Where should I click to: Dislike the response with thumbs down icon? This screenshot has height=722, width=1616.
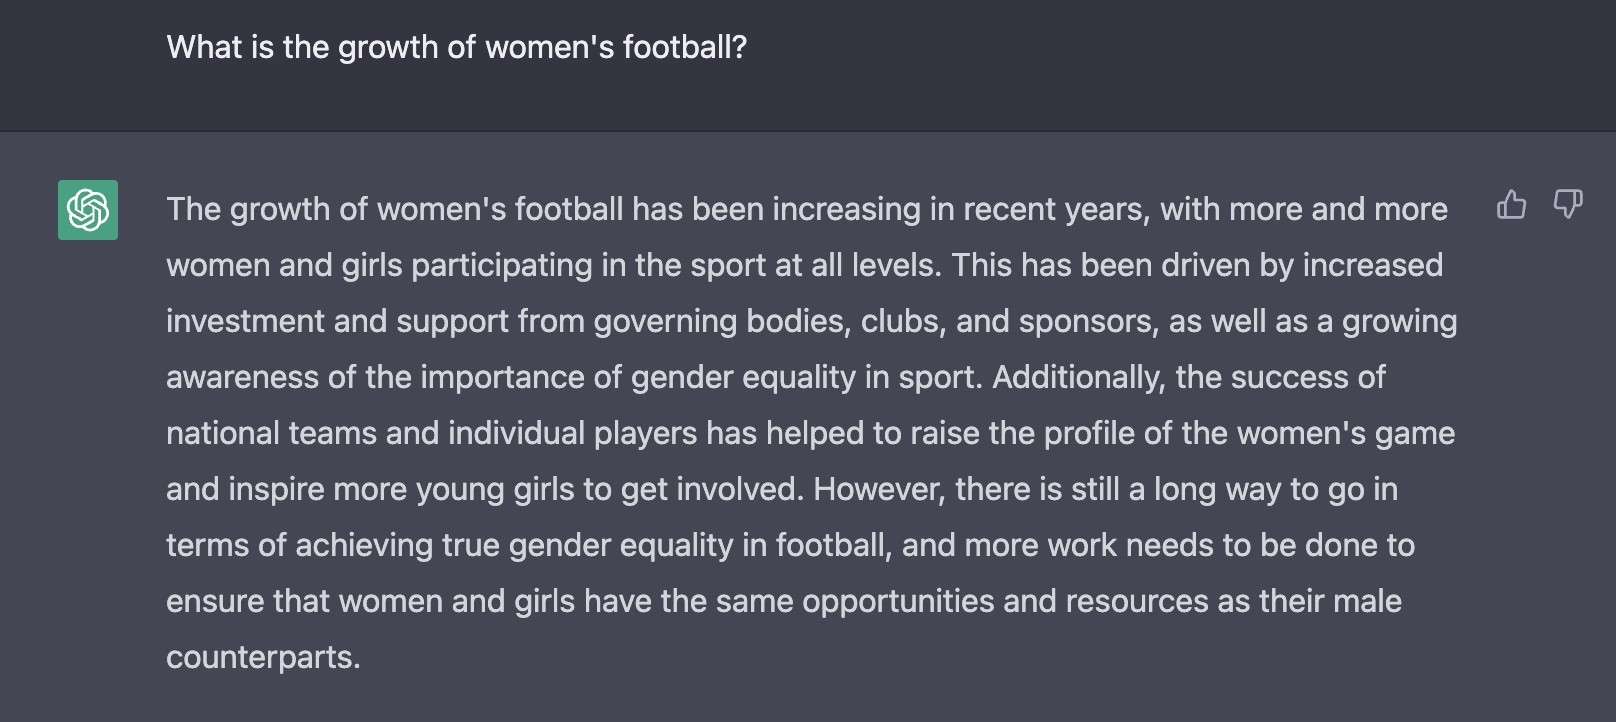[1567, 204]
